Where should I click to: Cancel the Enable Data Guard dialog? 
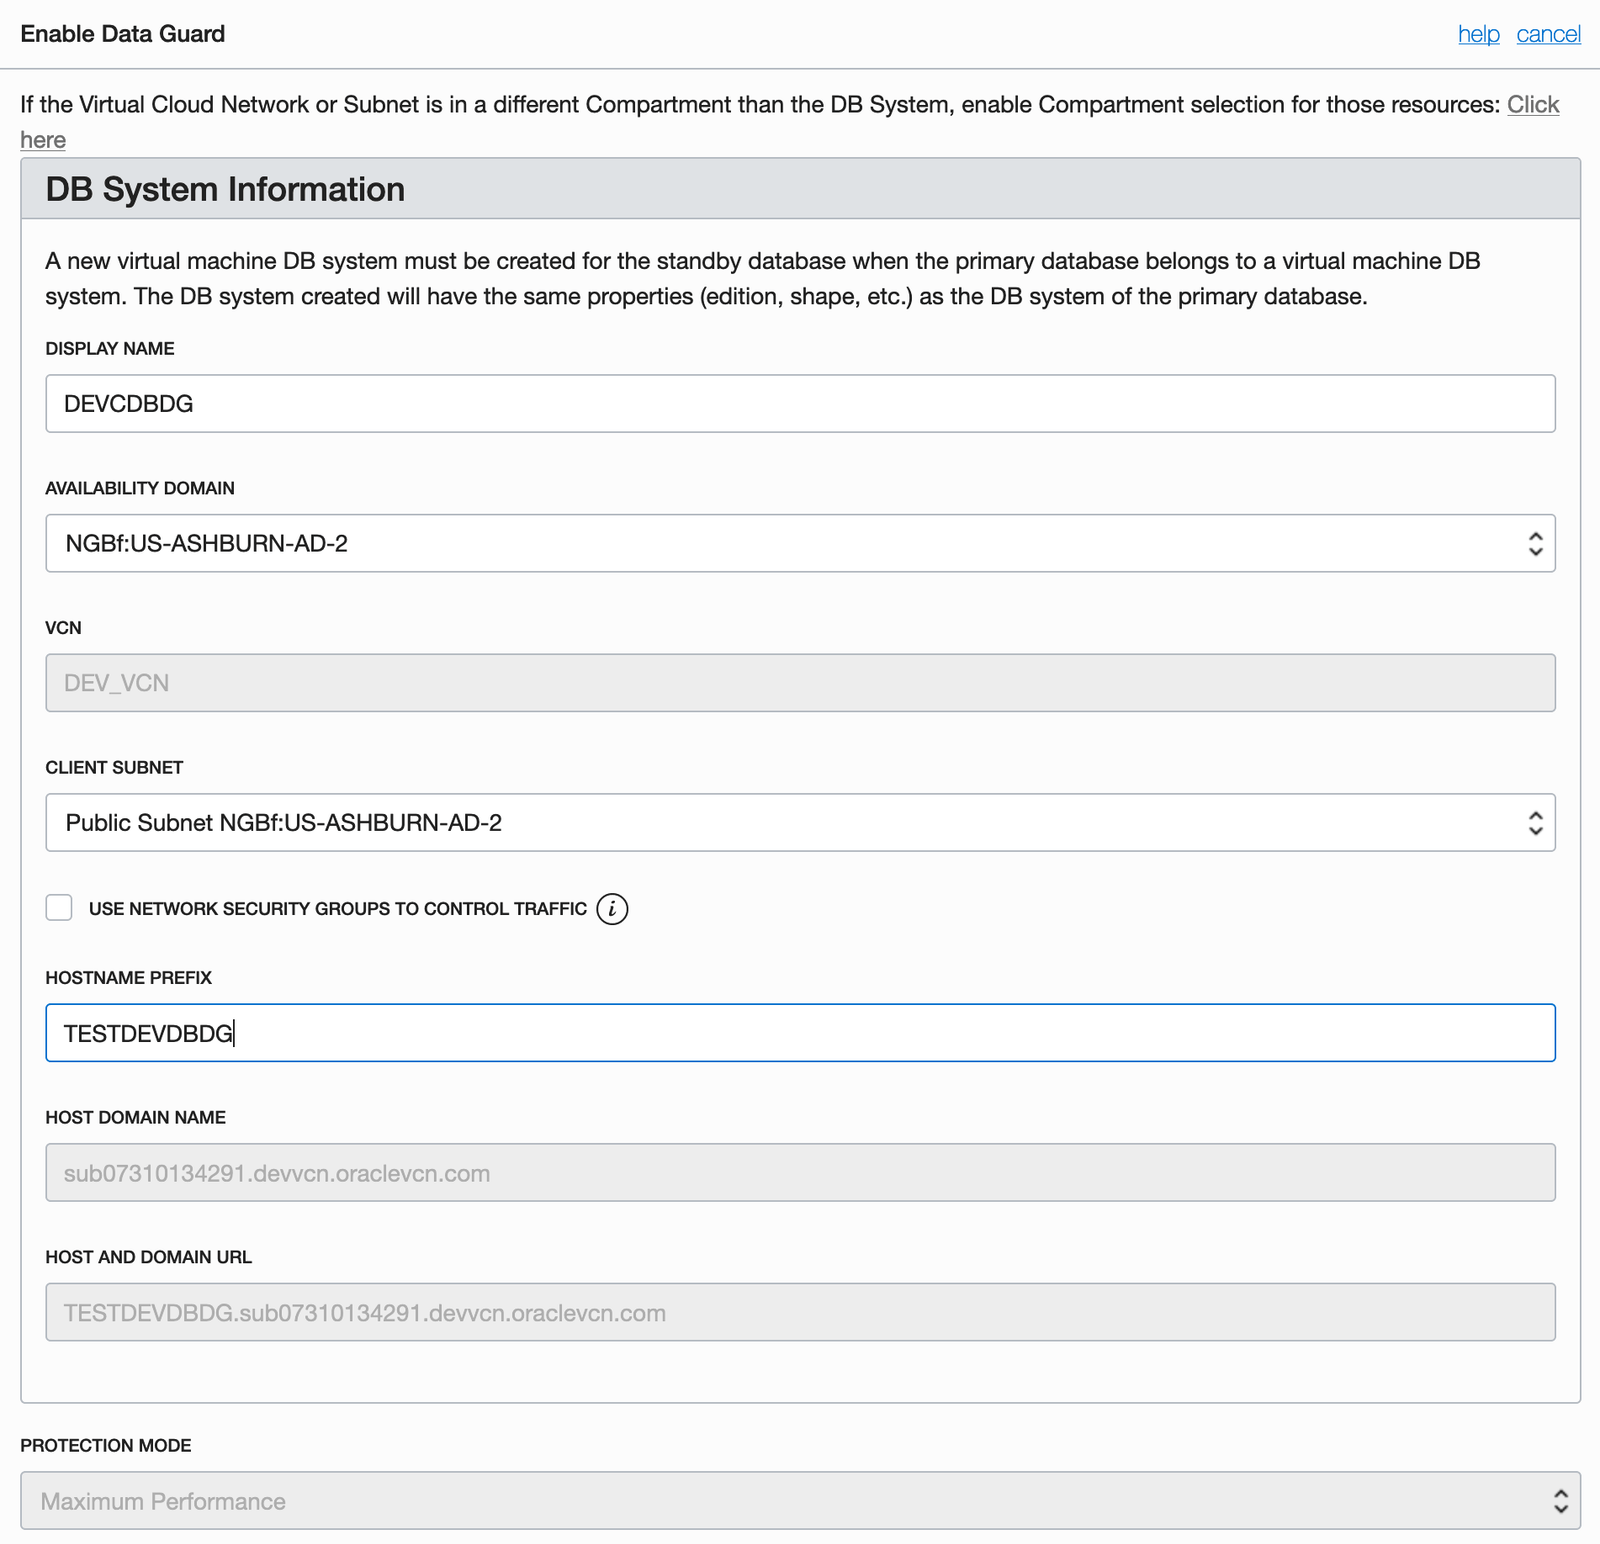click(x=1548, y=34)
